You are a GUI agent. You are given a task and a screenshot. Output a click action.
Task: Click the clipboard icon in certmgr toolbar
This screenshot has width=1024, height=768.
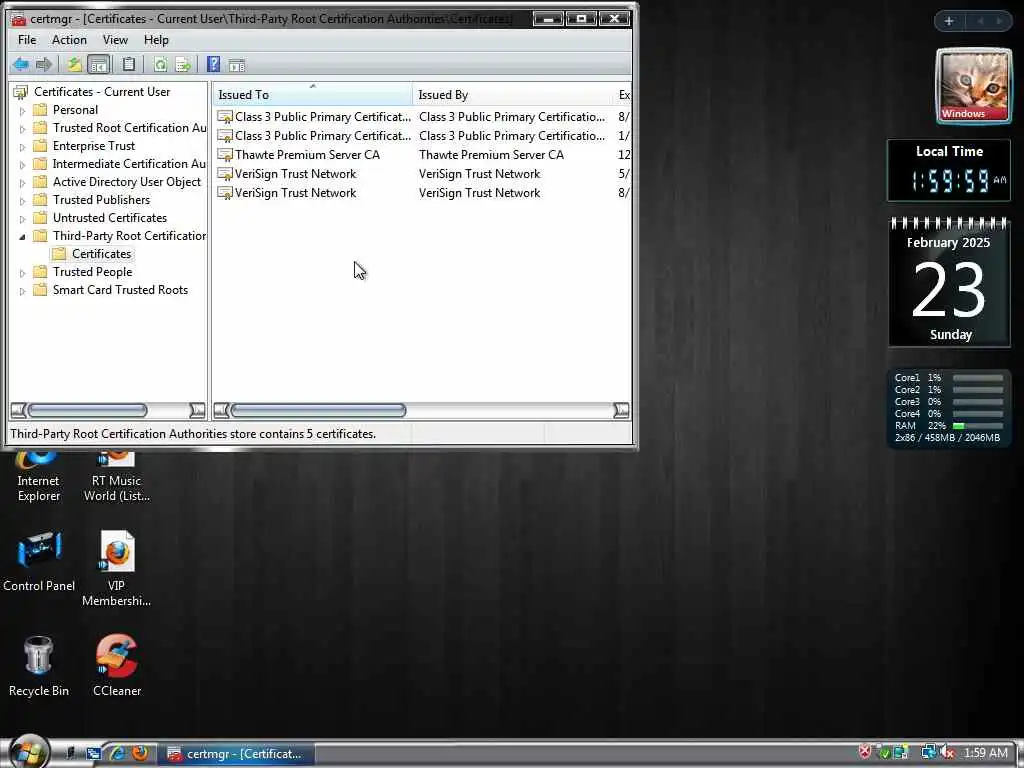point(129,64)
